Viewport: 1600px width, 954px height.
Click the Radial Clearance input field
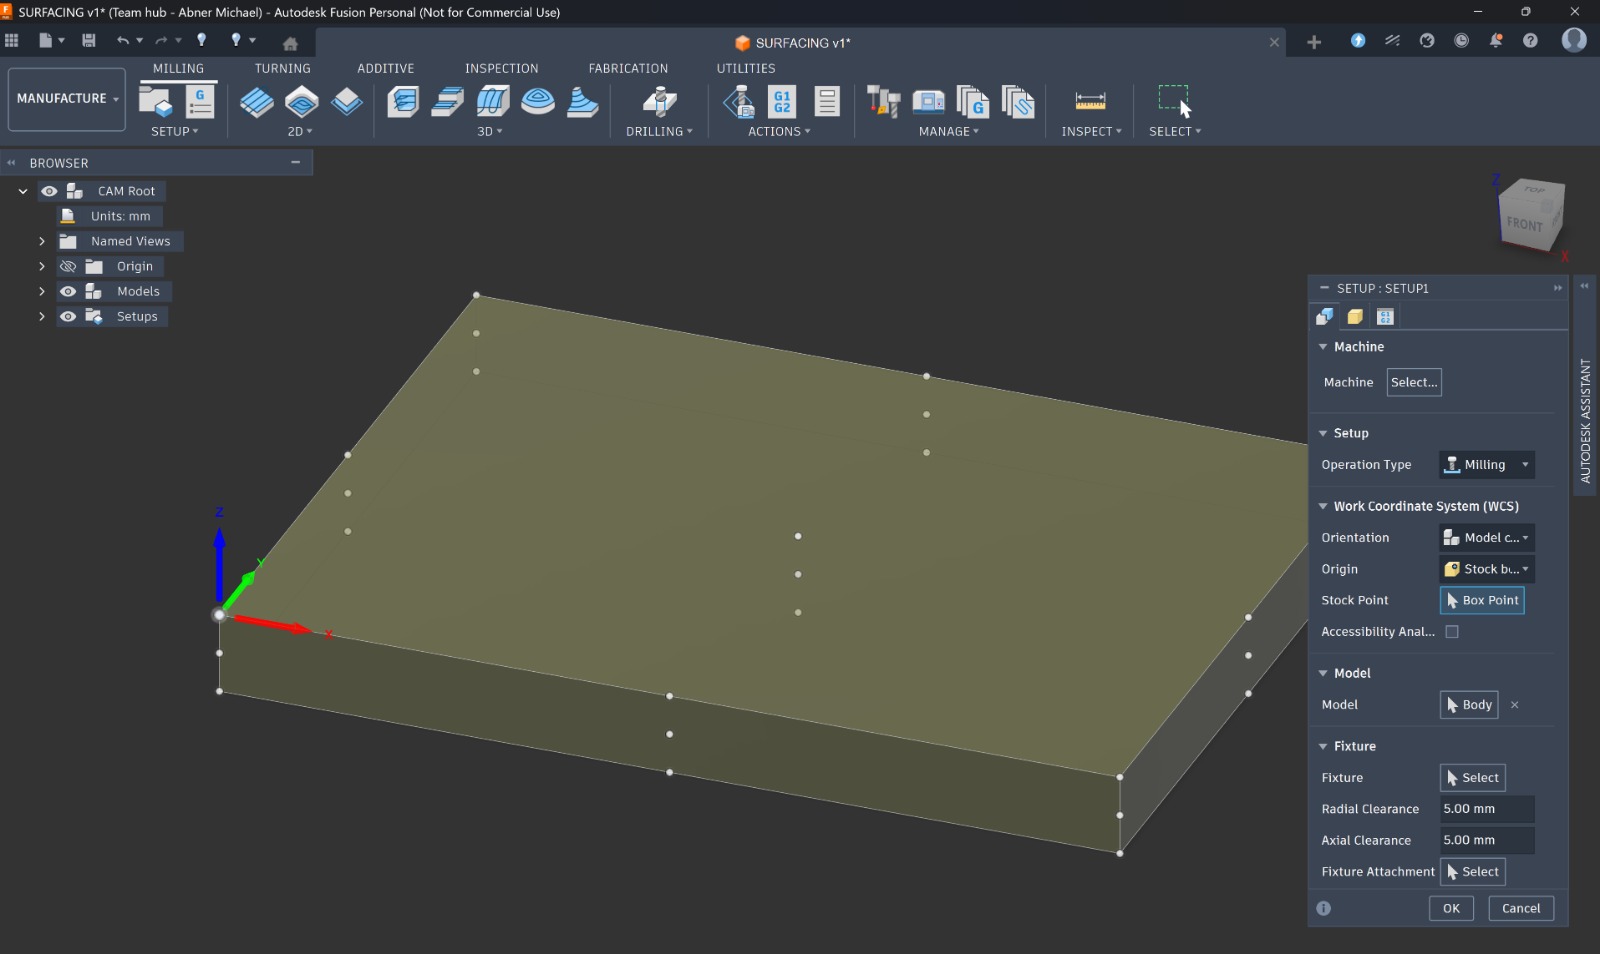pos(1487,809)
